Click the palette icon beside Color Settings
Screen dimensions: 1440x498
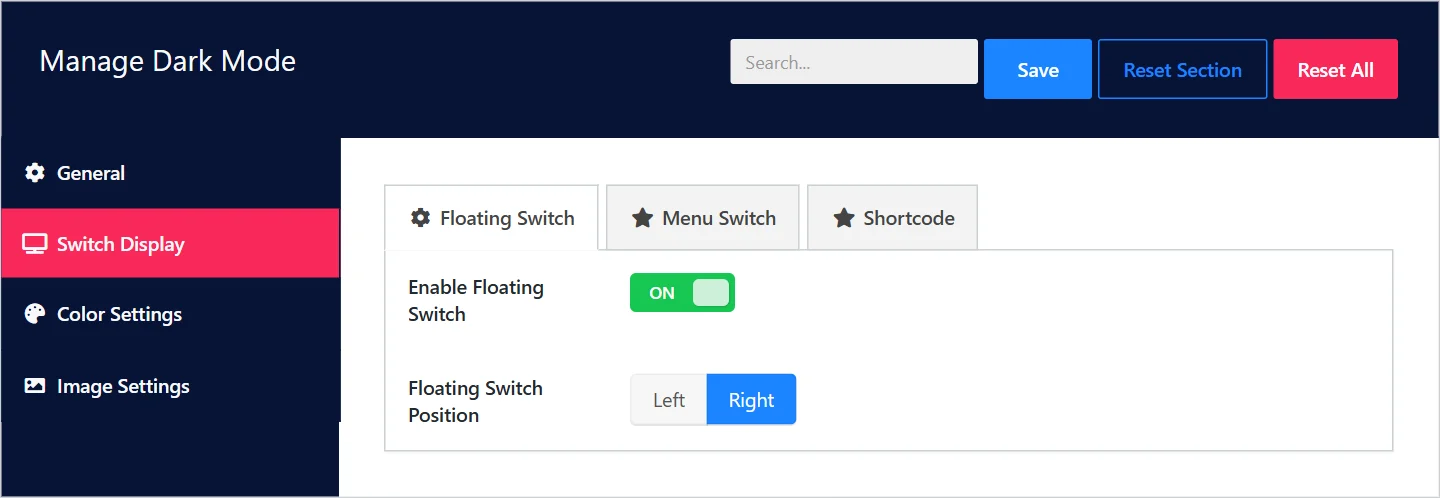(x=35, y=314)
